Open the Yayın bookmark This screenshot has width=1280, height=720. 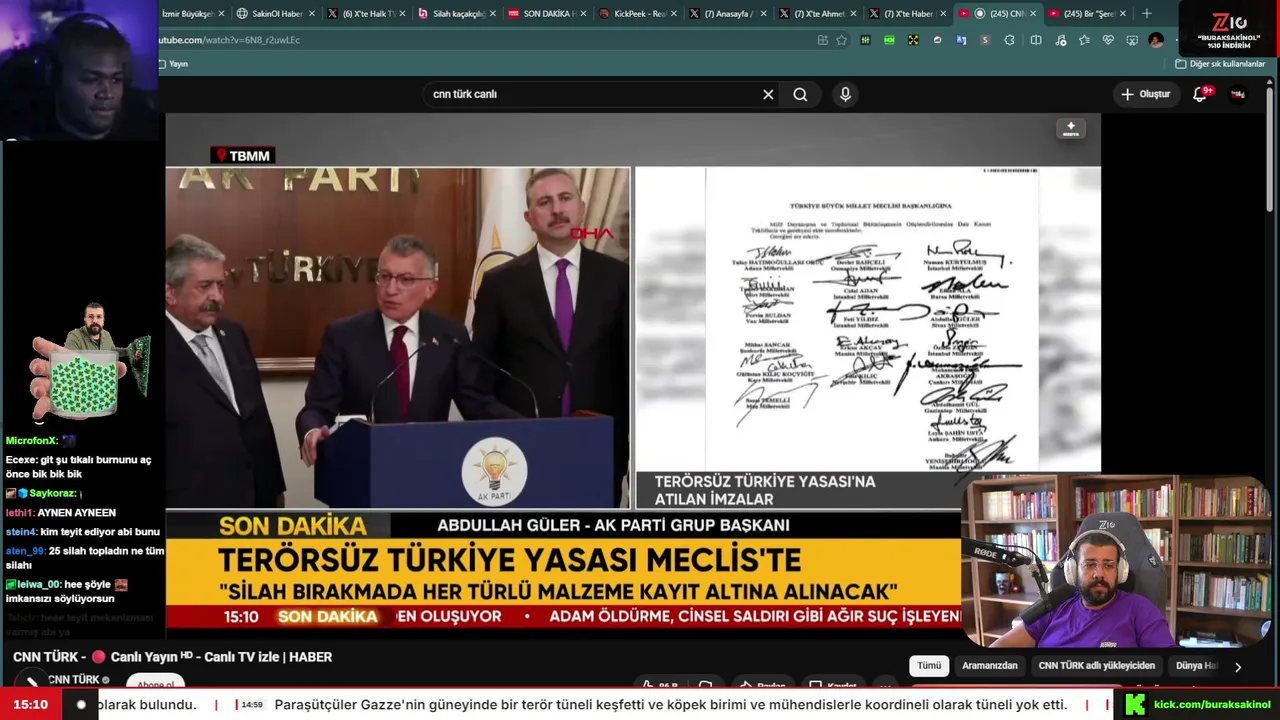173,64
